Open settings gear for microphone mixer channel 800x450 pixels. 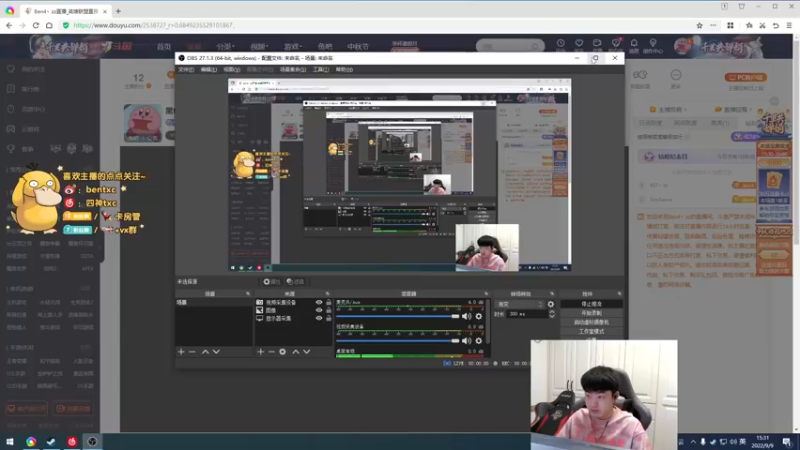click(479, 316)
